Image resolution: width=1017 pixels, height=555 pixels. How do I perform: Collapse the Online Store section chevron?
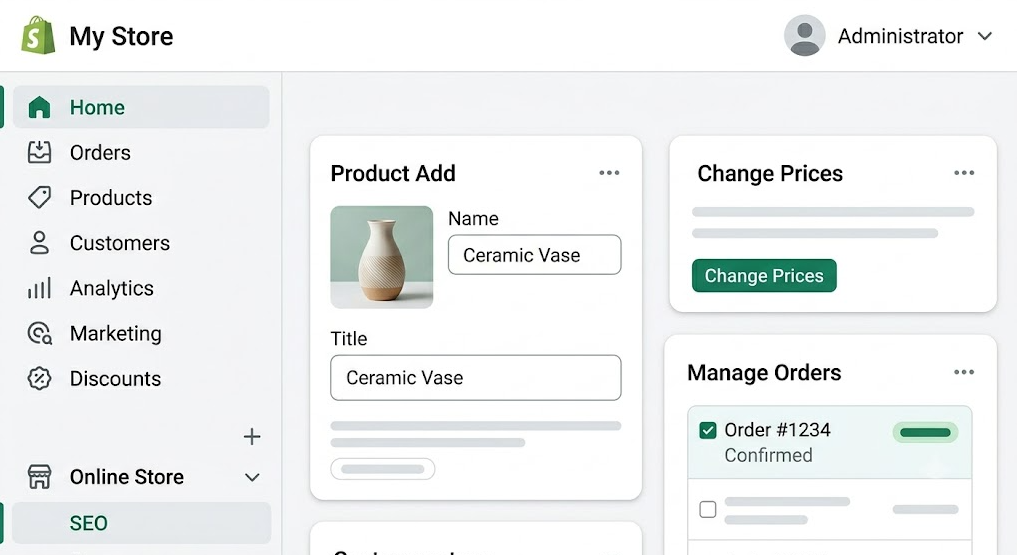click(x=252, y=477)
